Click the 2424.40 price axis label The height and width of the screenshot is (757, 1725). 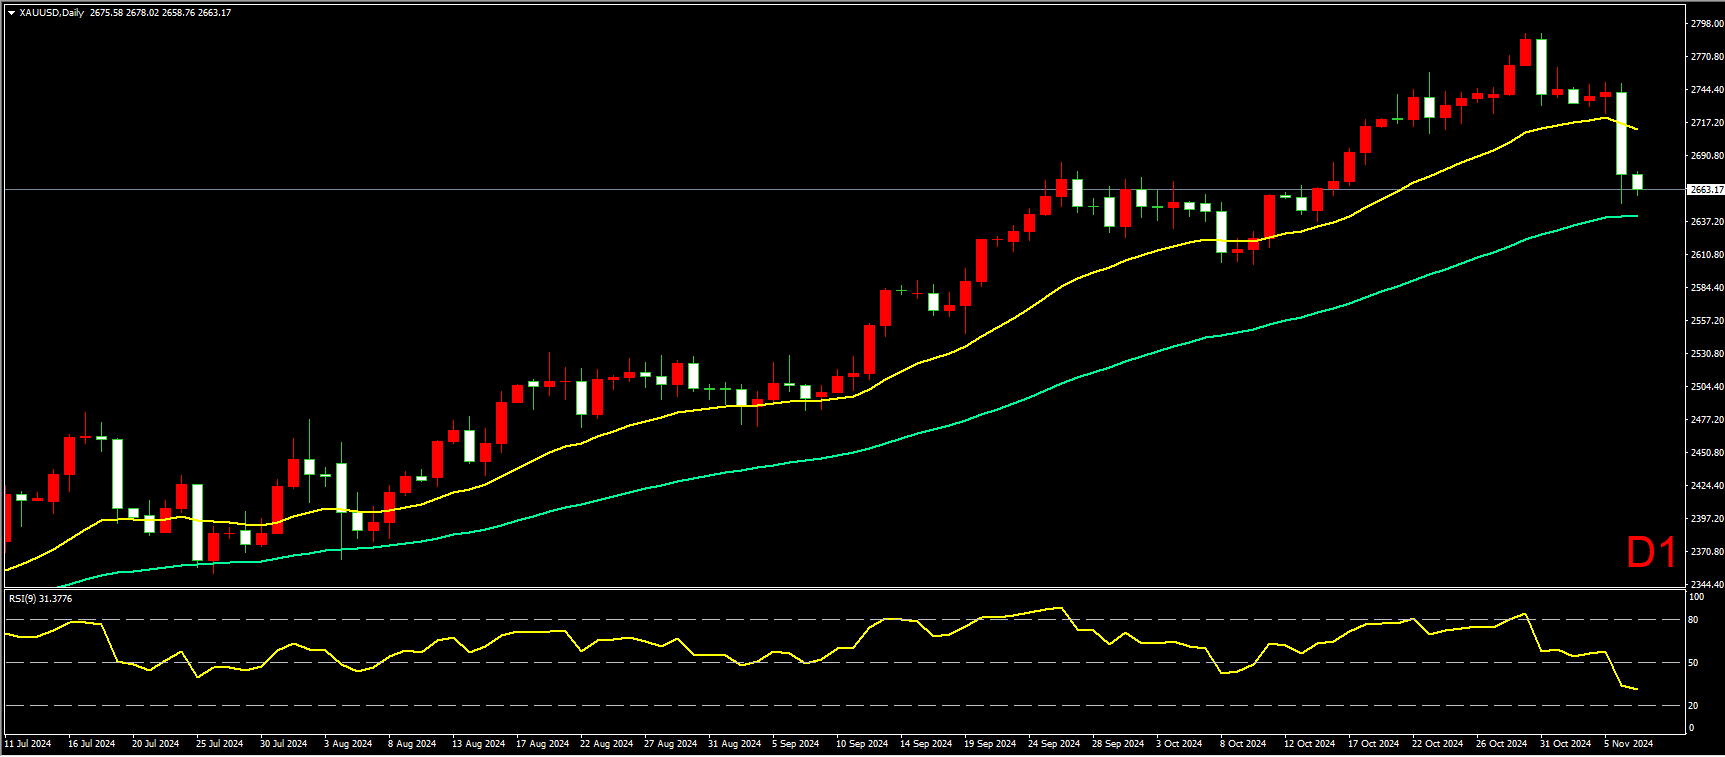pyautogui.click(x=1707, y=486)
